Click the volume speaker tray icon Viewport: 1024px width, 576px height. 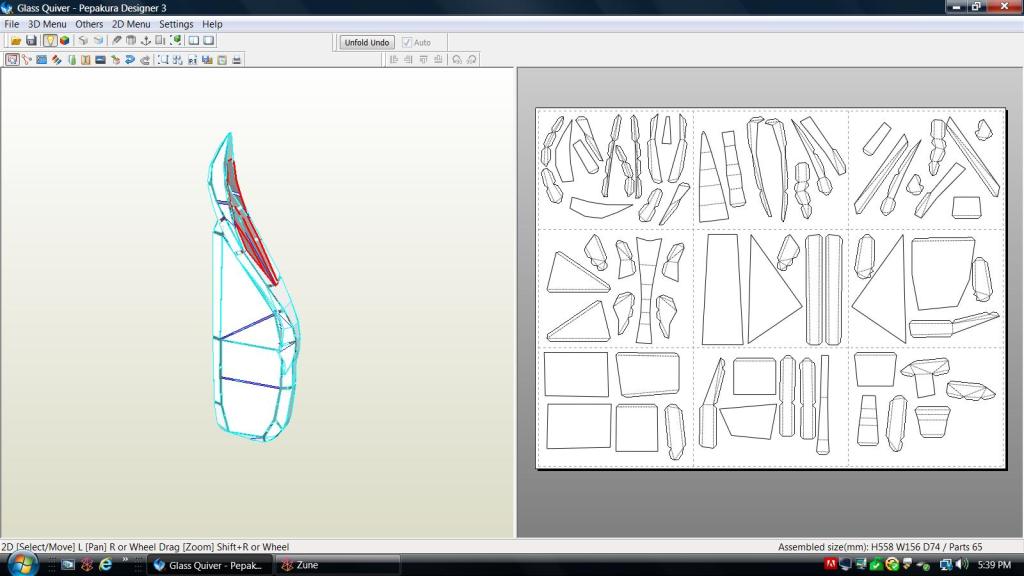click(963, 564)
